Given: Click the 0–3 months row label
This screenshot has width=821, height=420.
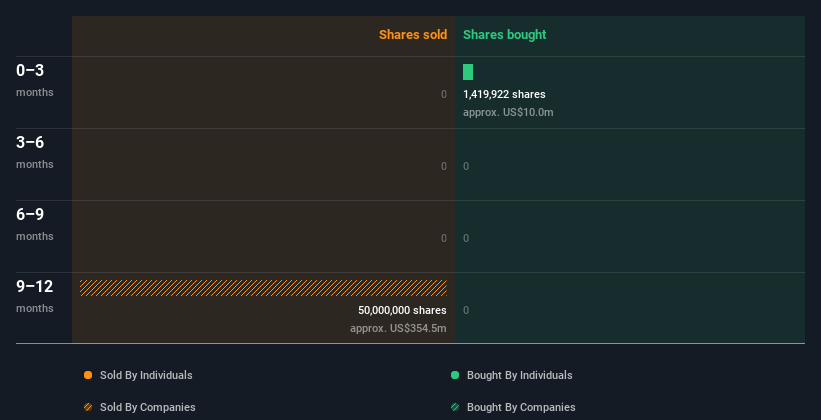Looking at the screenshot, I should pos(35,80).
